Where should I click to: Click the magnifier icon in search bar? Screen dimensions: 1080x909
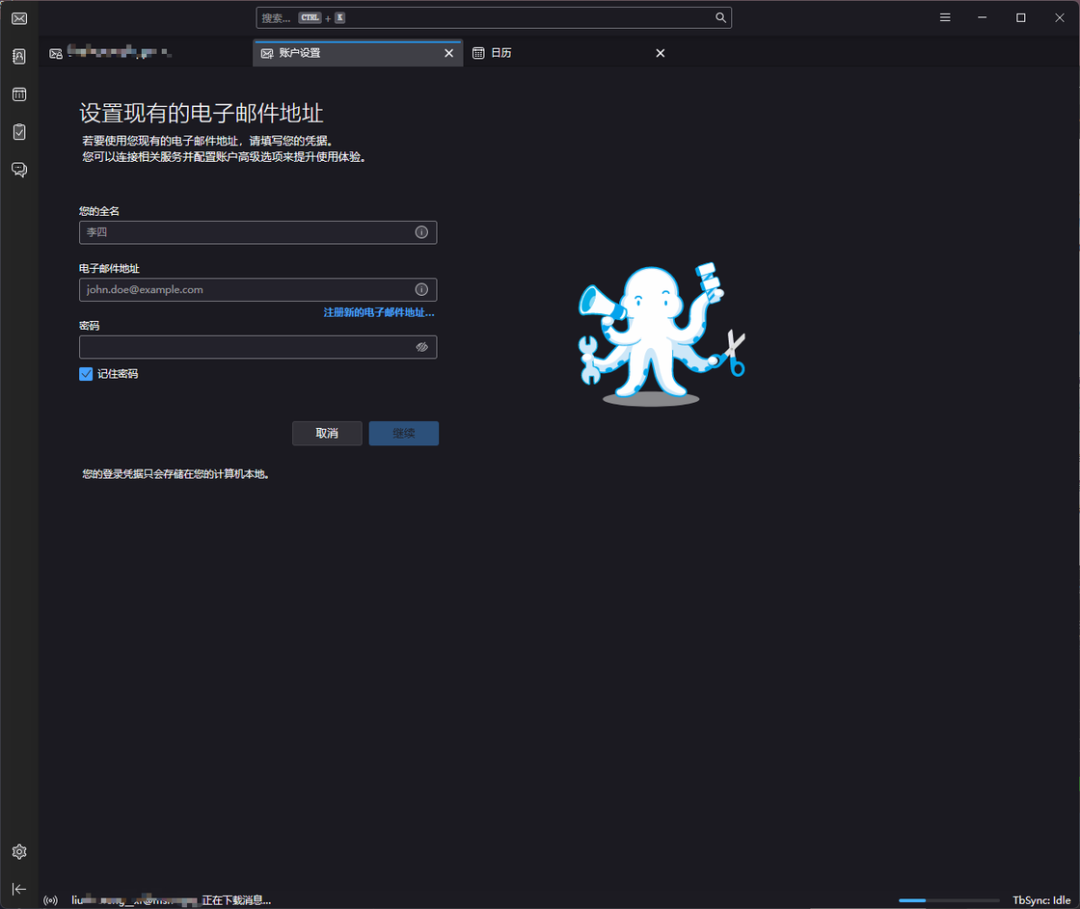point(720,18)
